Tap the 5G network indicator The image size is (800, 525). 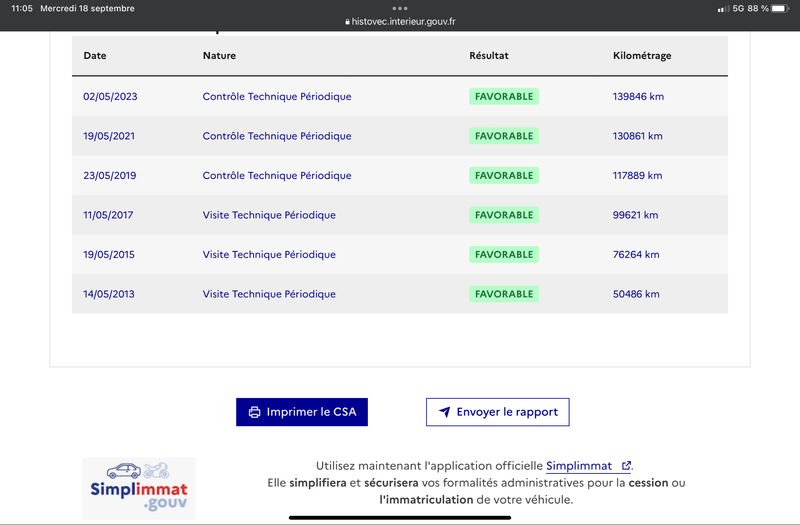(738, 9)
